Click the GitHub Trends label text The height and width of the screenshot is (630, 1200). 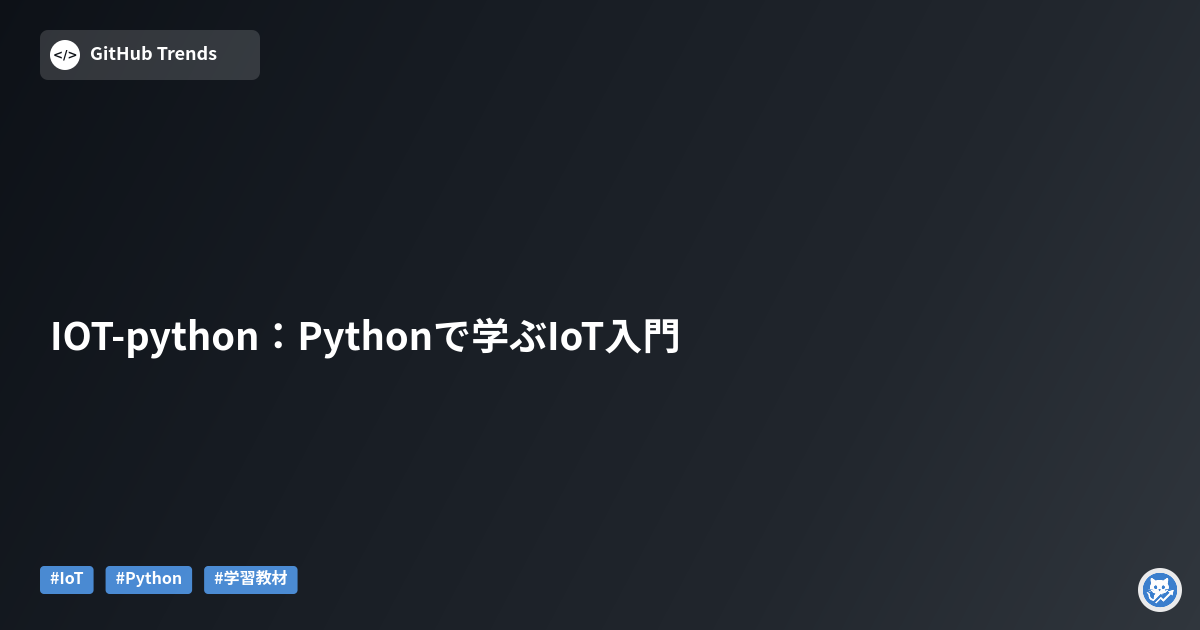(x=153, y=54)
